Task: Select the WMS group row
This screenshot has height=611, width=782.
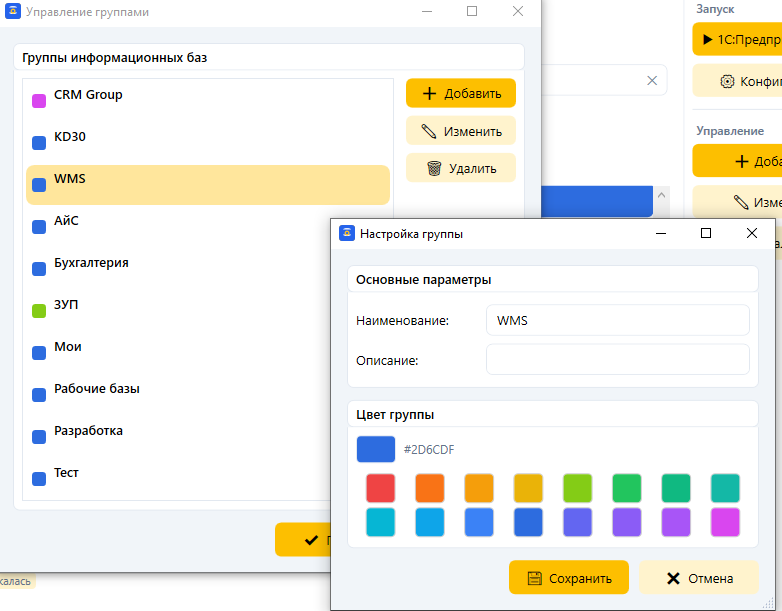Action: point(207,185)
